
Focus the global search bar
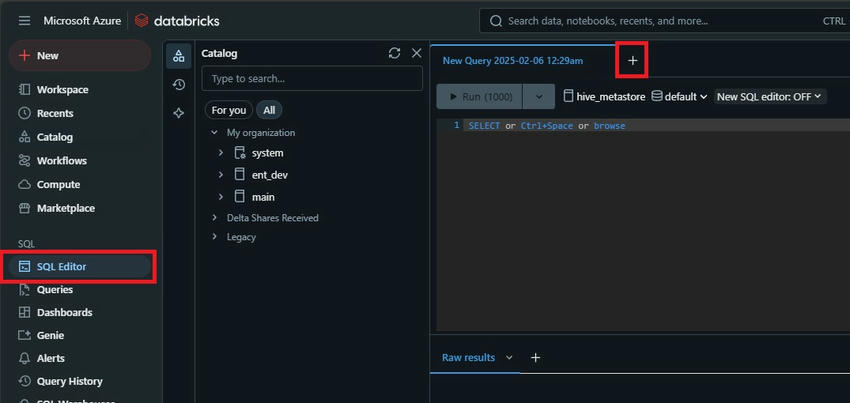tap(665, 21)
